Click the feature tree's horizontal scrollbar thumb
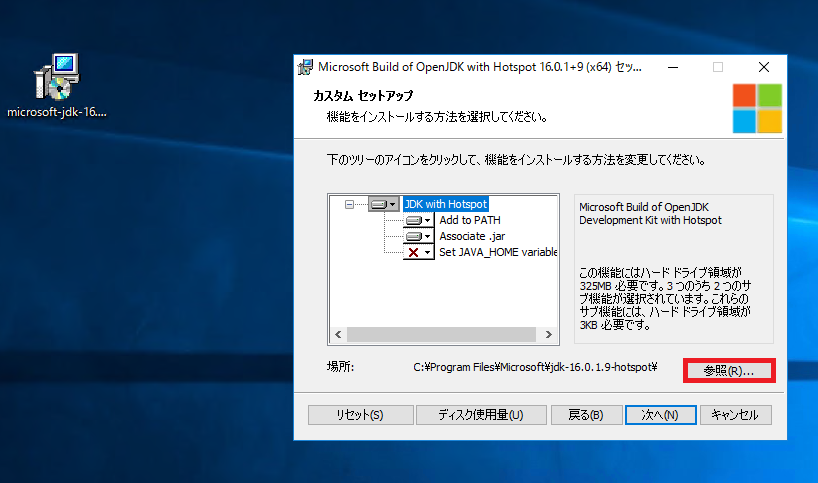This screenshot has width=818, height=483. pos(441,334)
